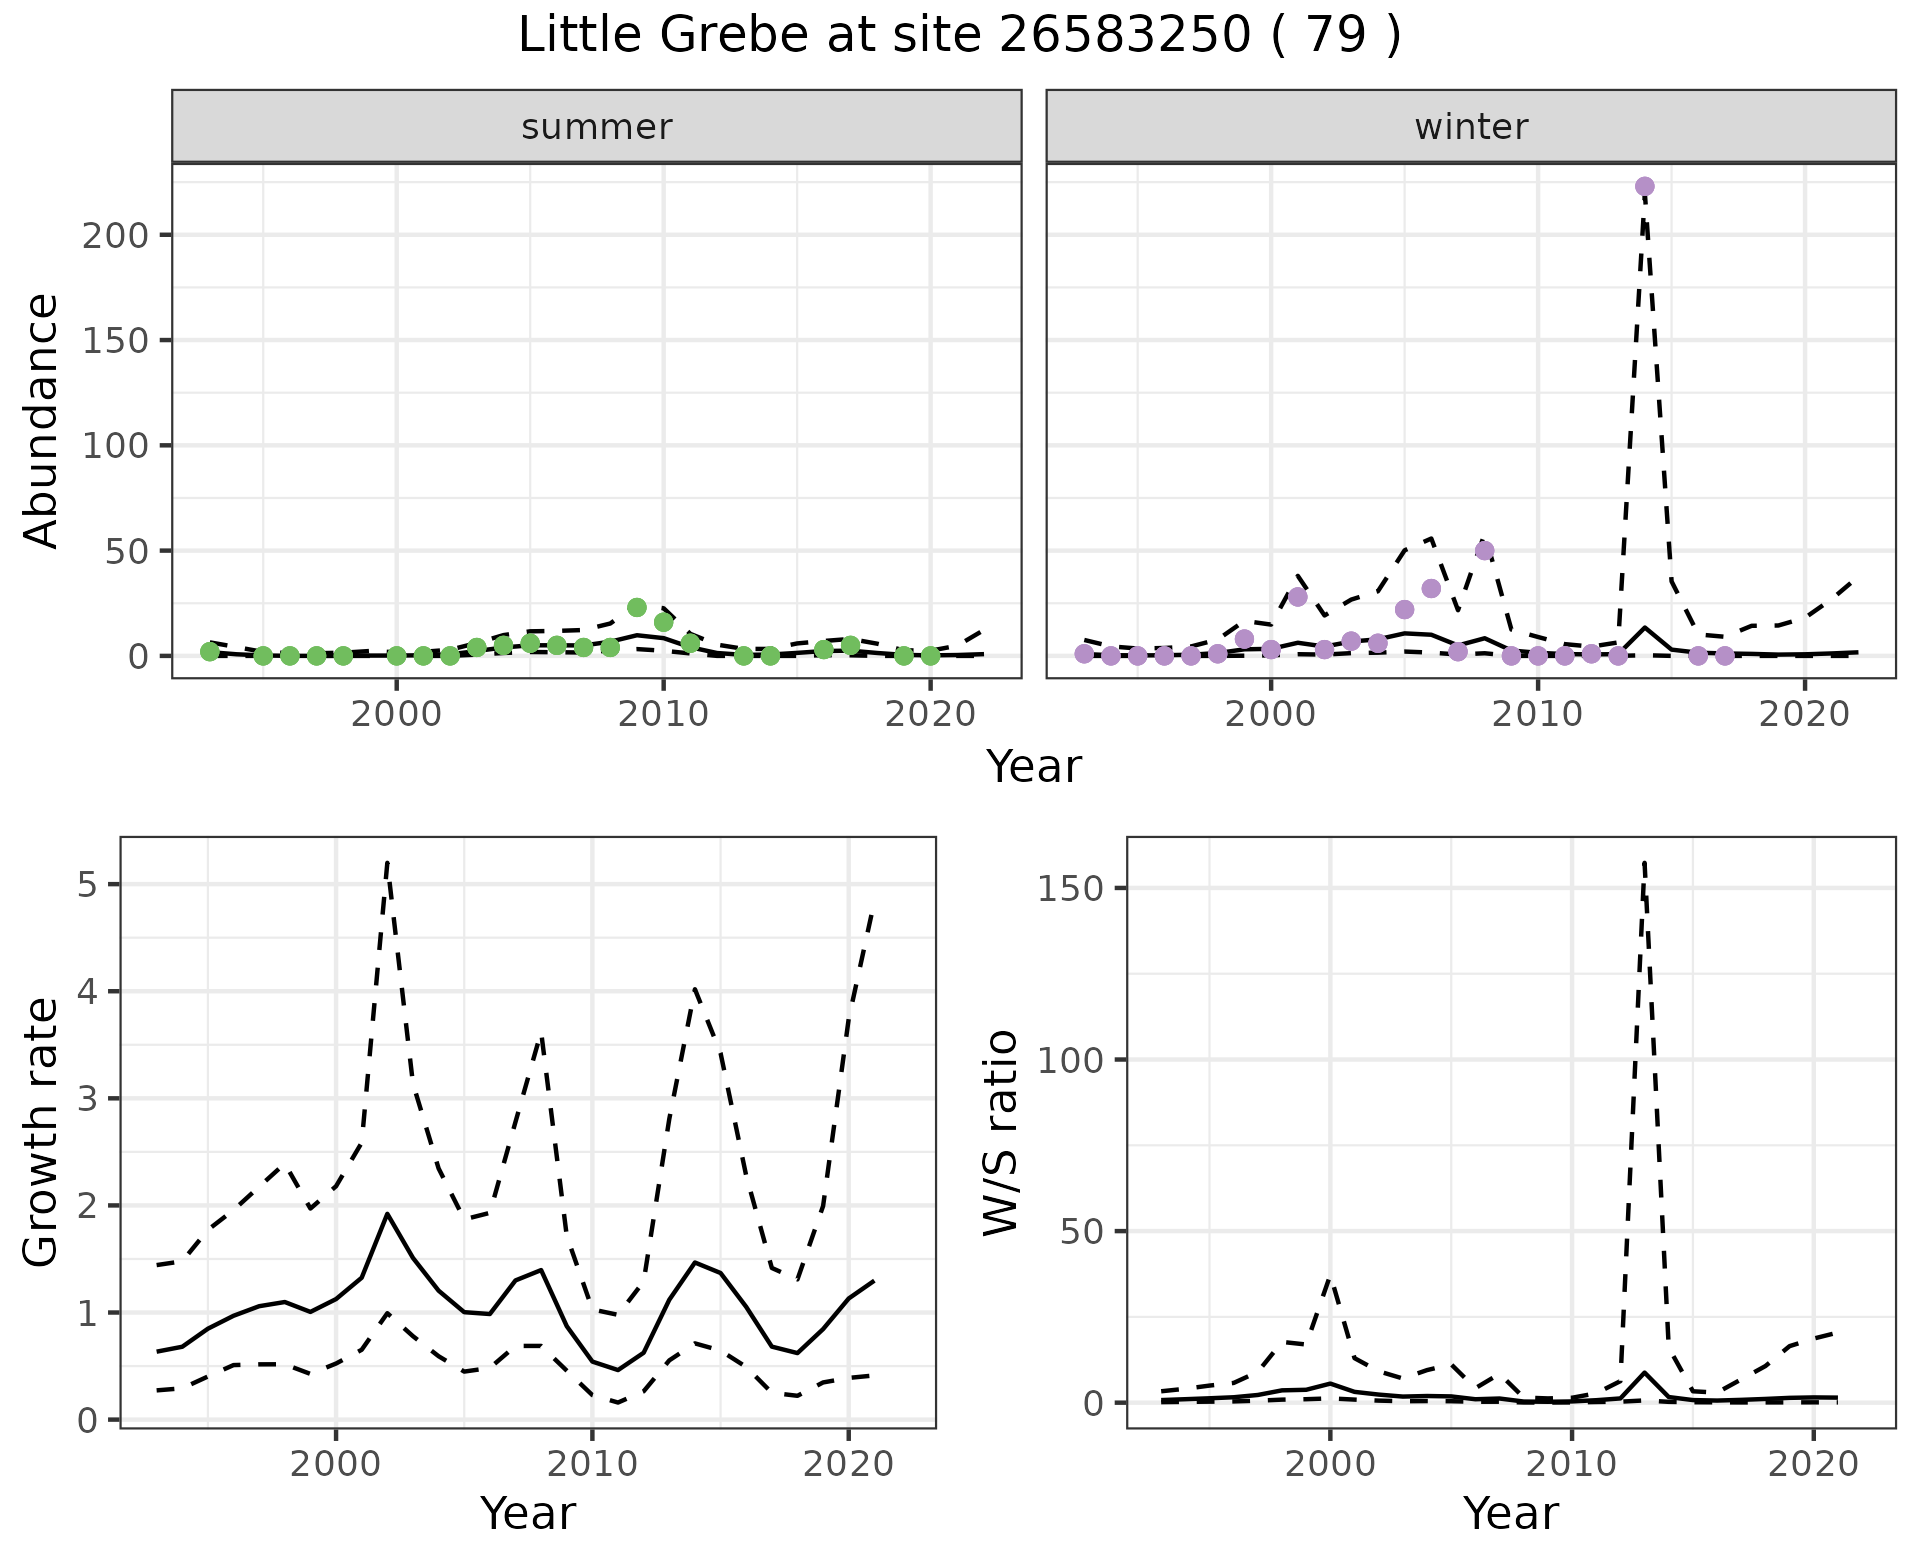Click the 5 tick label on Growth rate axis
Viewport: 1920px width, 1560px height.
click(86, 884)
